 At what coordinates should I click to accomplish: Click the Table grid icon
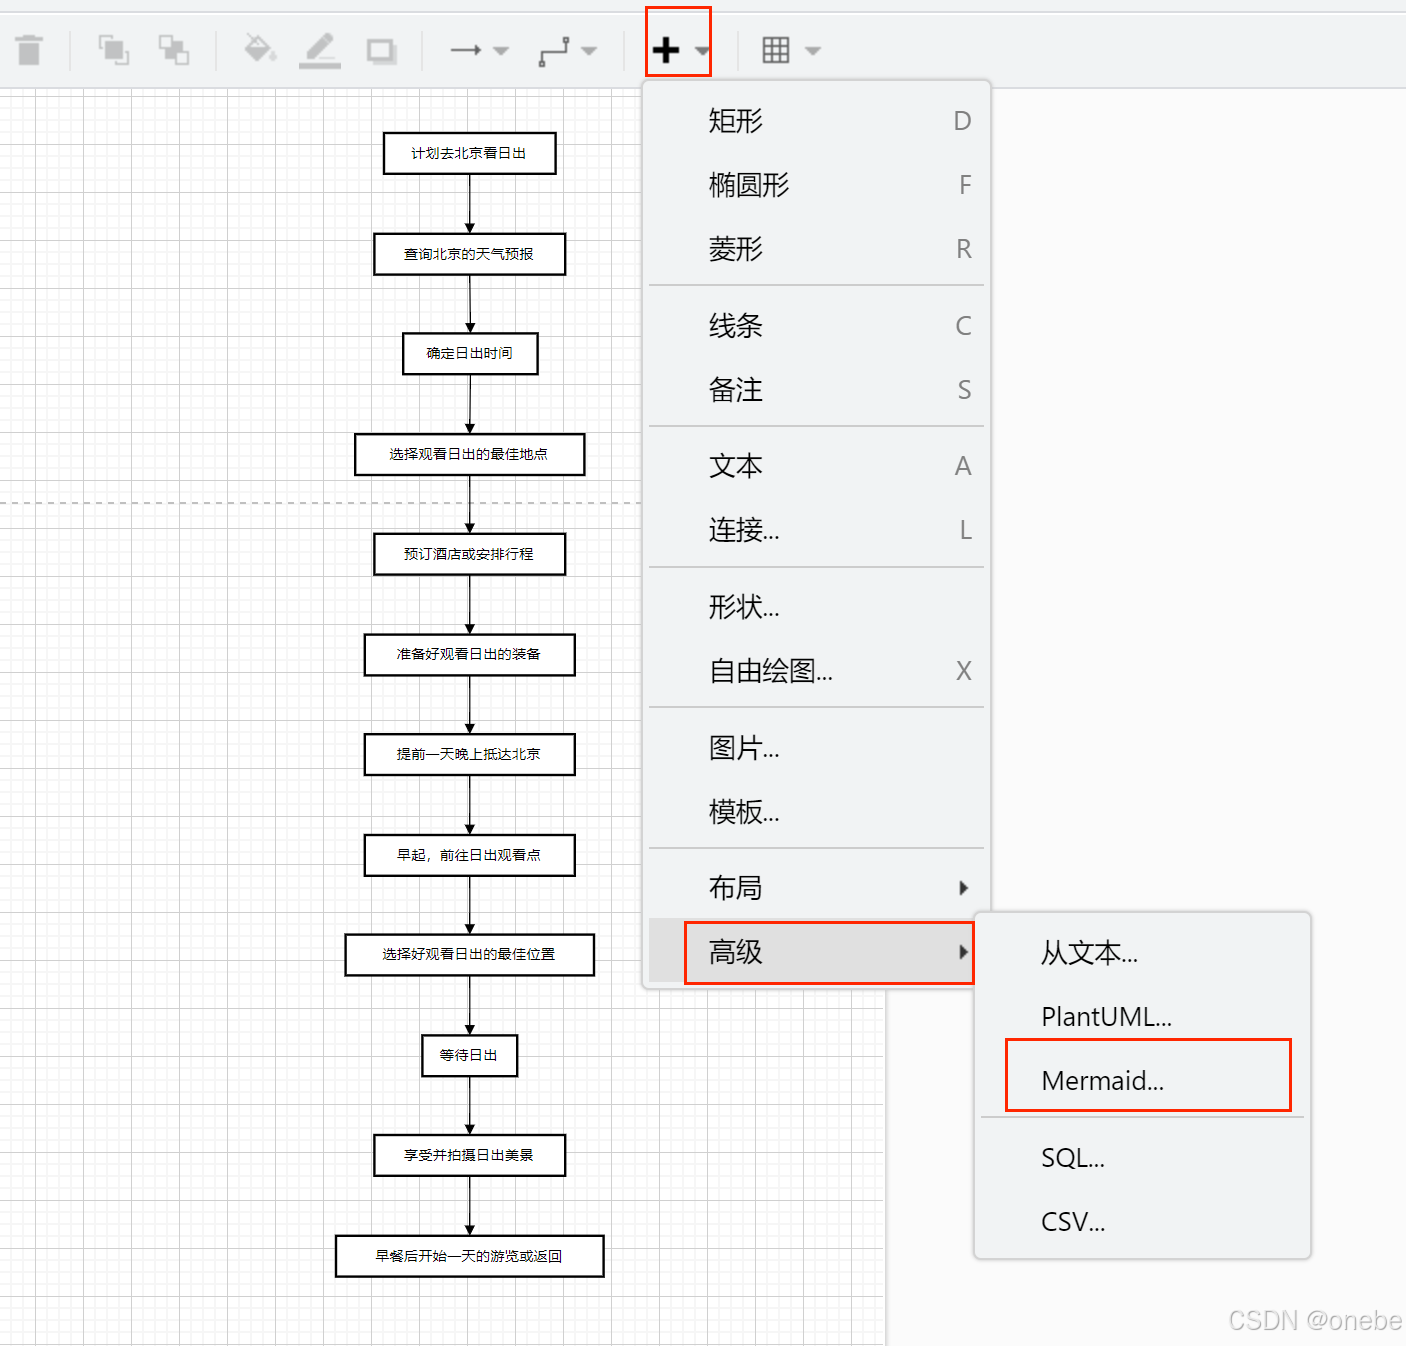point(776,50)
